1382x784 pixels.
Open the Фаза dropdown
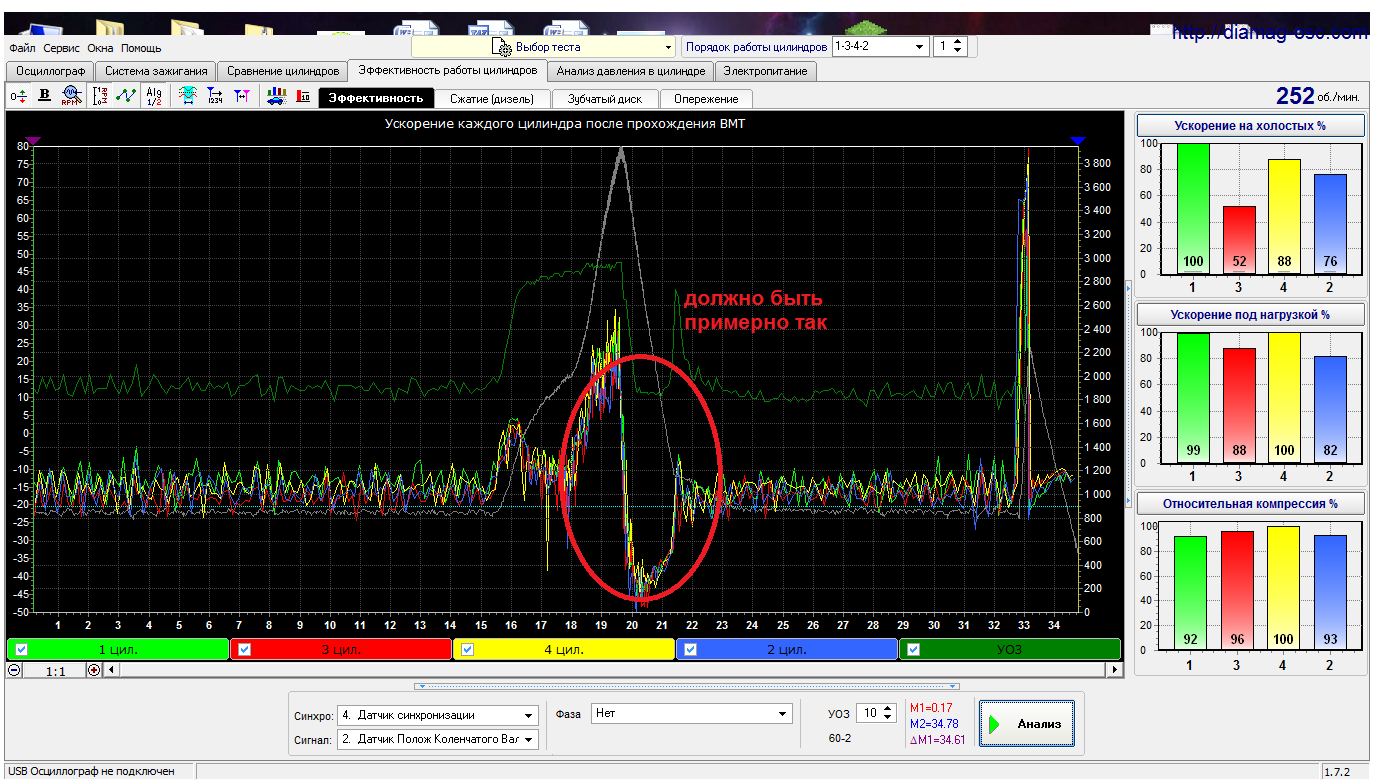click(x=691, y=714)
